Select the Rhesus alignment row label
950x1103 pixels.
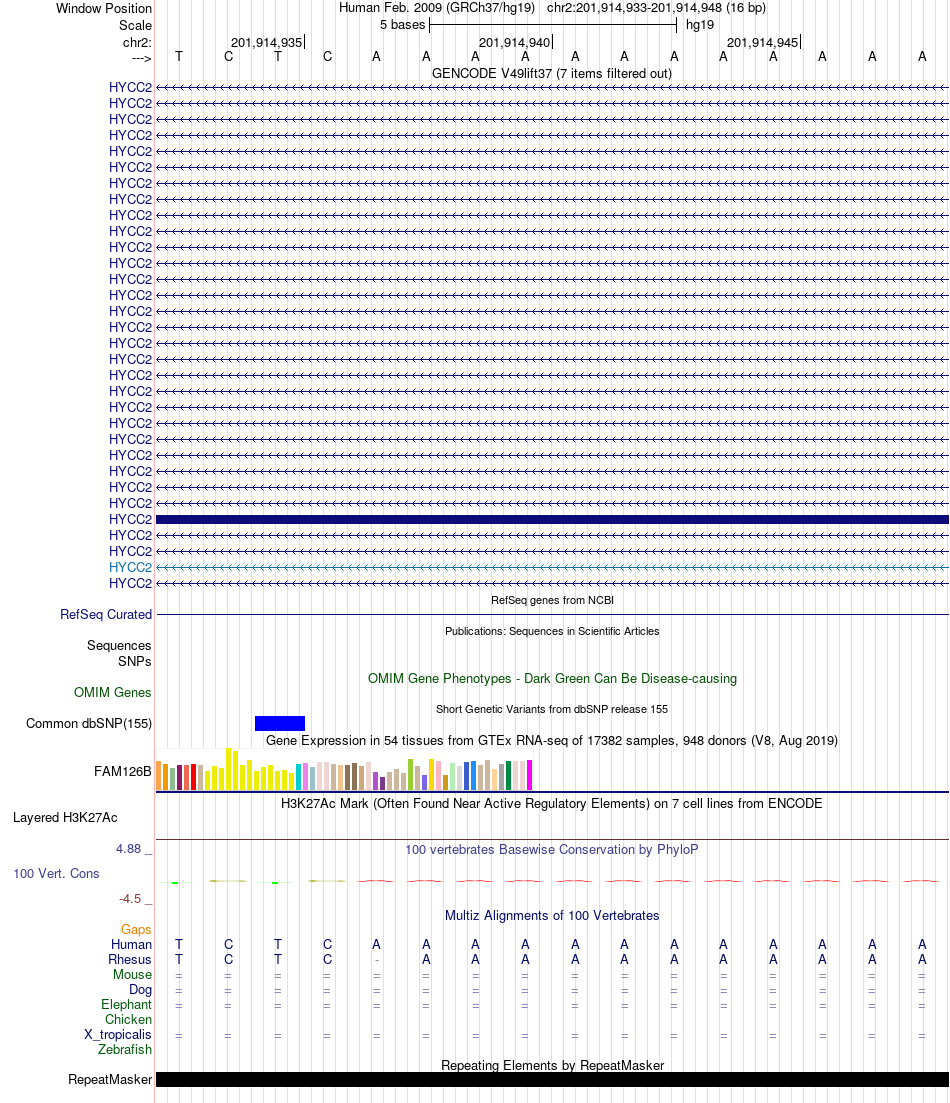[129, 959]
